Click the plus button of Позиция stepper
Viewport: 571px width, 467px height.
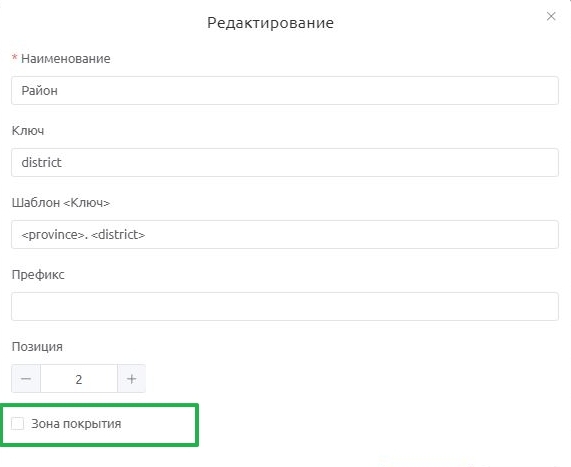click(131, 379)
